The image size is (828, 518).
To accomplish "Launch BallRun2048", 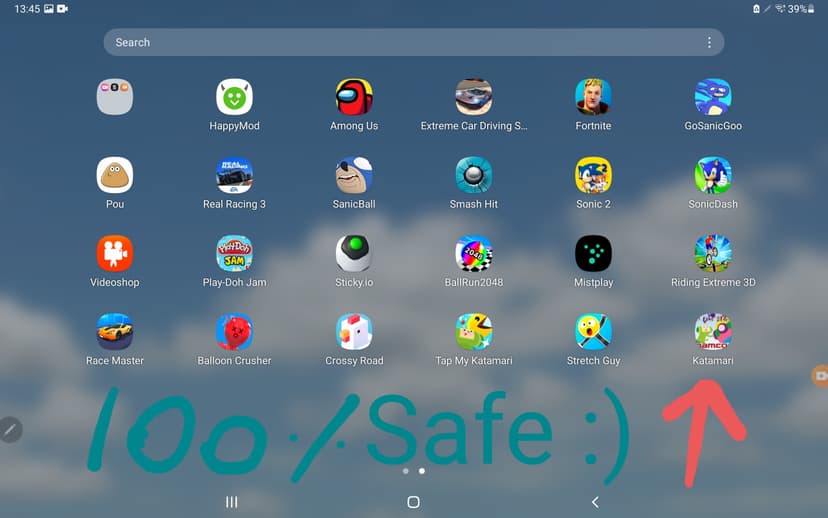I will click(474, 253).
